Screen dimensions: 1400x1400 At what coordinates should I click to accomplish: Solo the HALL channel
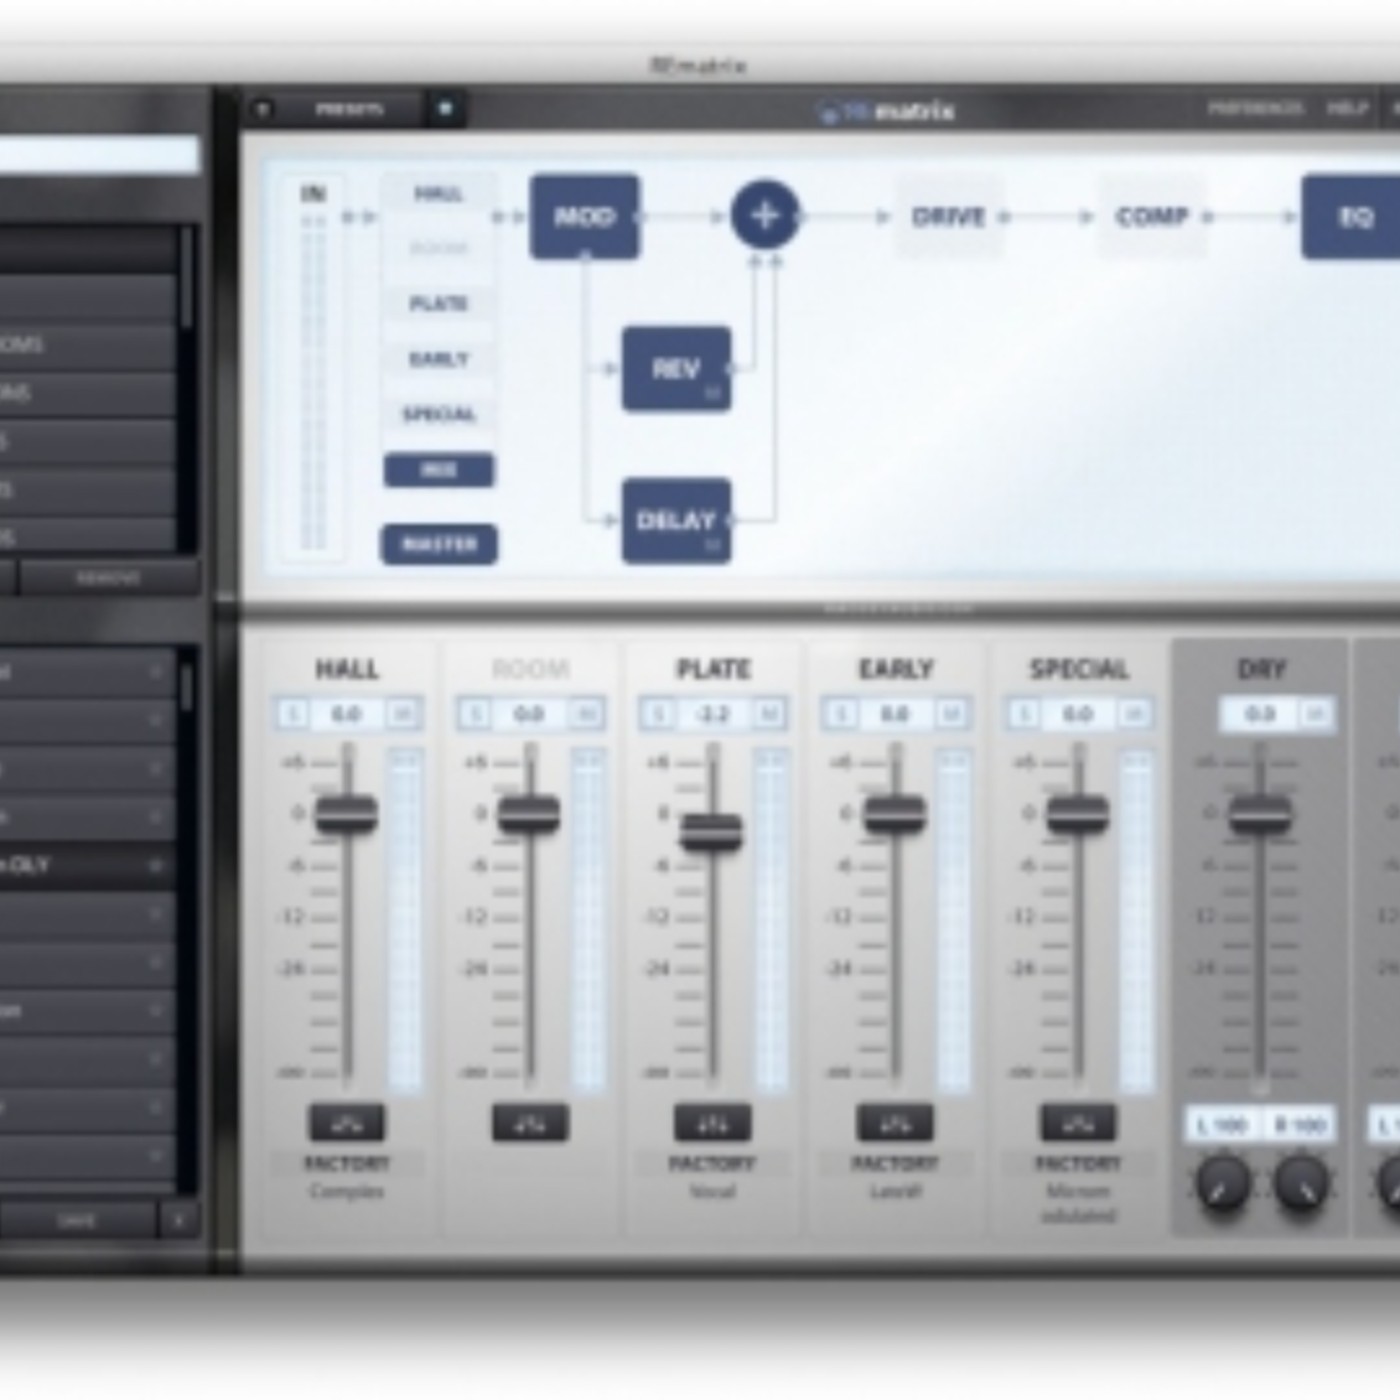(x=292, y=713)
